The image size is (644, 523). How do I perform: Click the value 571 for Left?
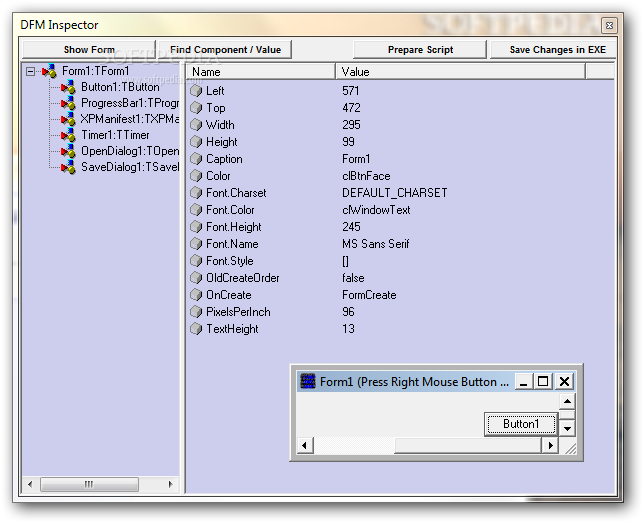pos(351,91)
